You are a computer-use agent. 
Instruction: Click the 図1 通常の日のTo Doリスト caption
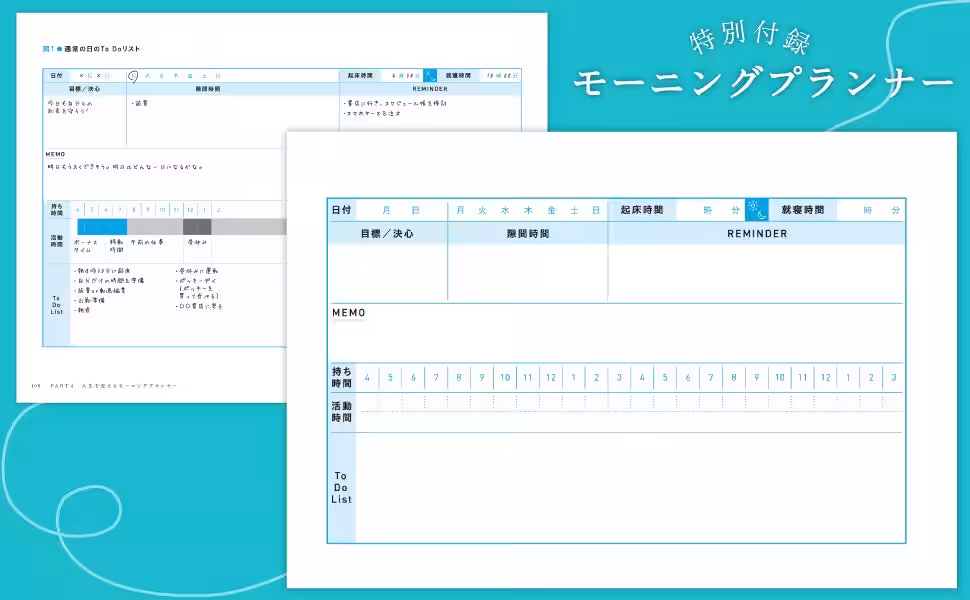tap(92, 49)
